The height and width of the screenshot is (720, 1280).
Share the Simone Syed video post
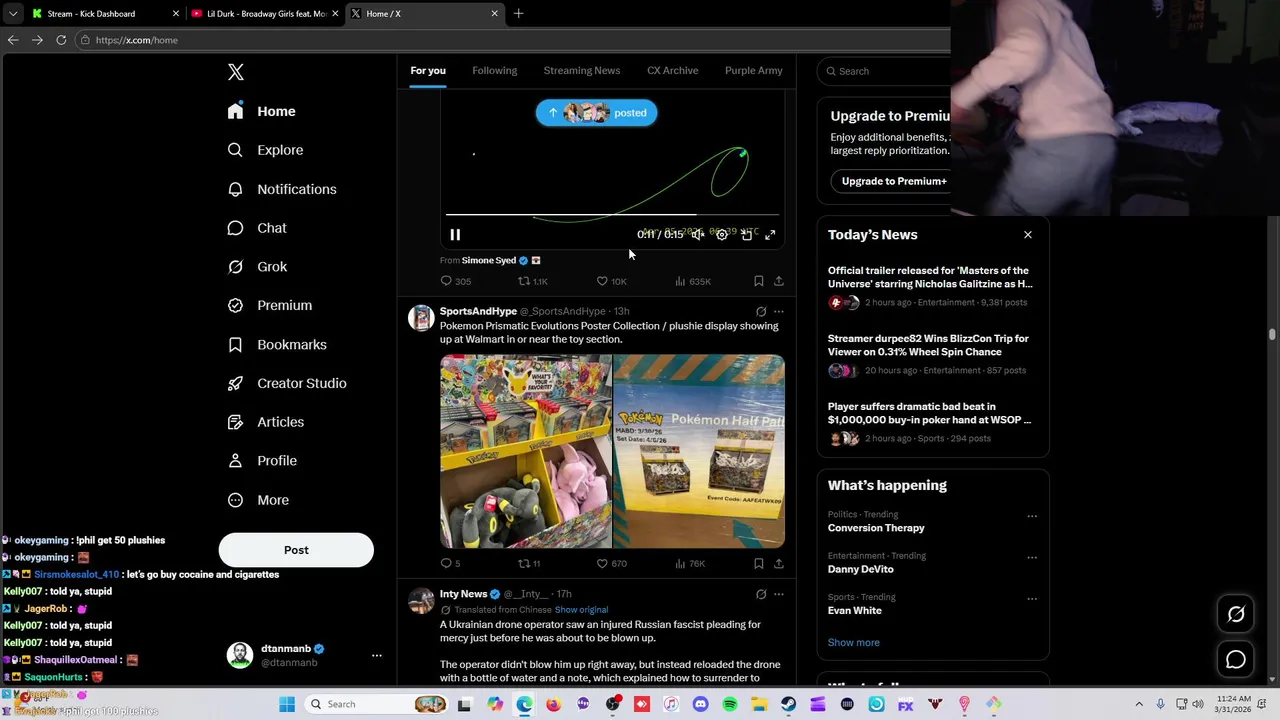click(x=779, y=281)
